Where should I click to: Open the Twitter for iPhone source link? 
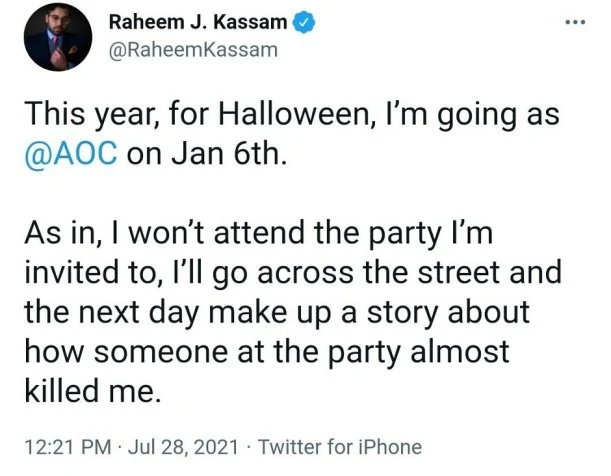339,447
